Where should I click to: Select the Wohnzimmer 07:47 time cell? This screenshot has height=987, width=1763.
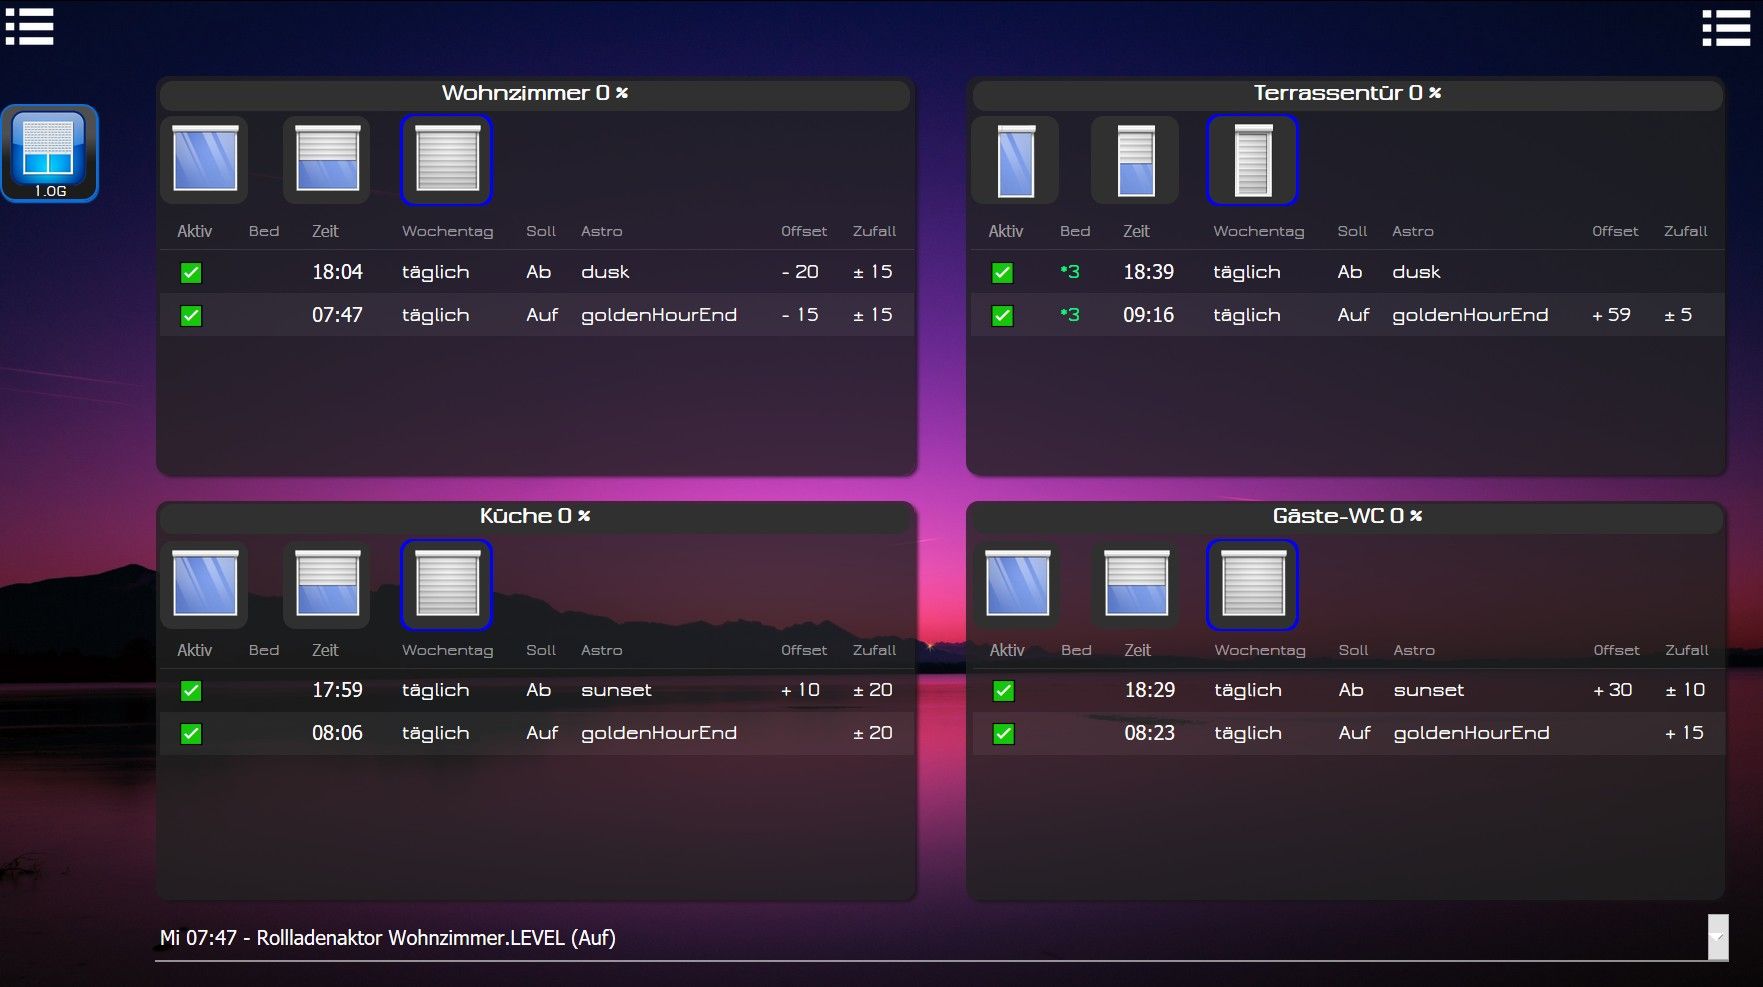(337, 315)
